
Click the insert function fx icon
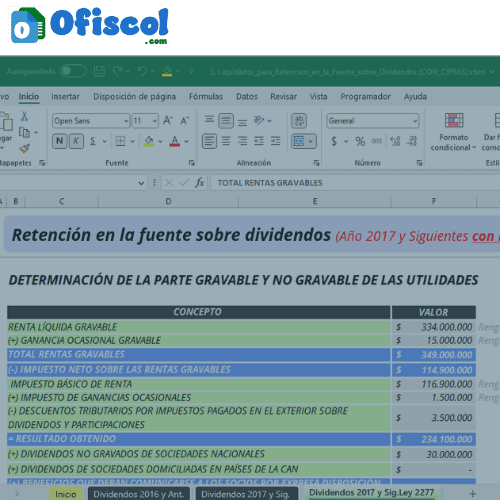pyautogui.click(x=199, y=183)
